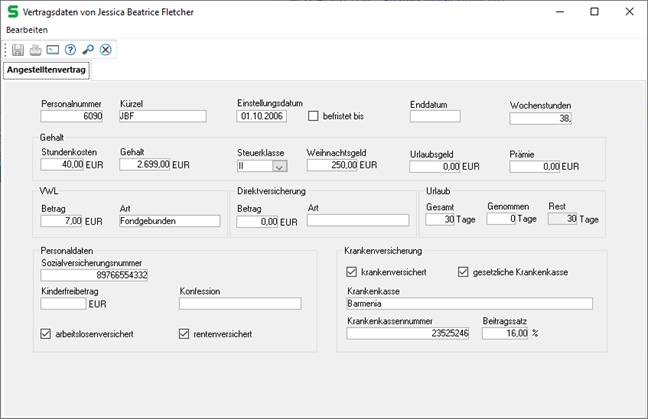Click the green S application icon
This screenshot has width=648, height=419.
12,11
